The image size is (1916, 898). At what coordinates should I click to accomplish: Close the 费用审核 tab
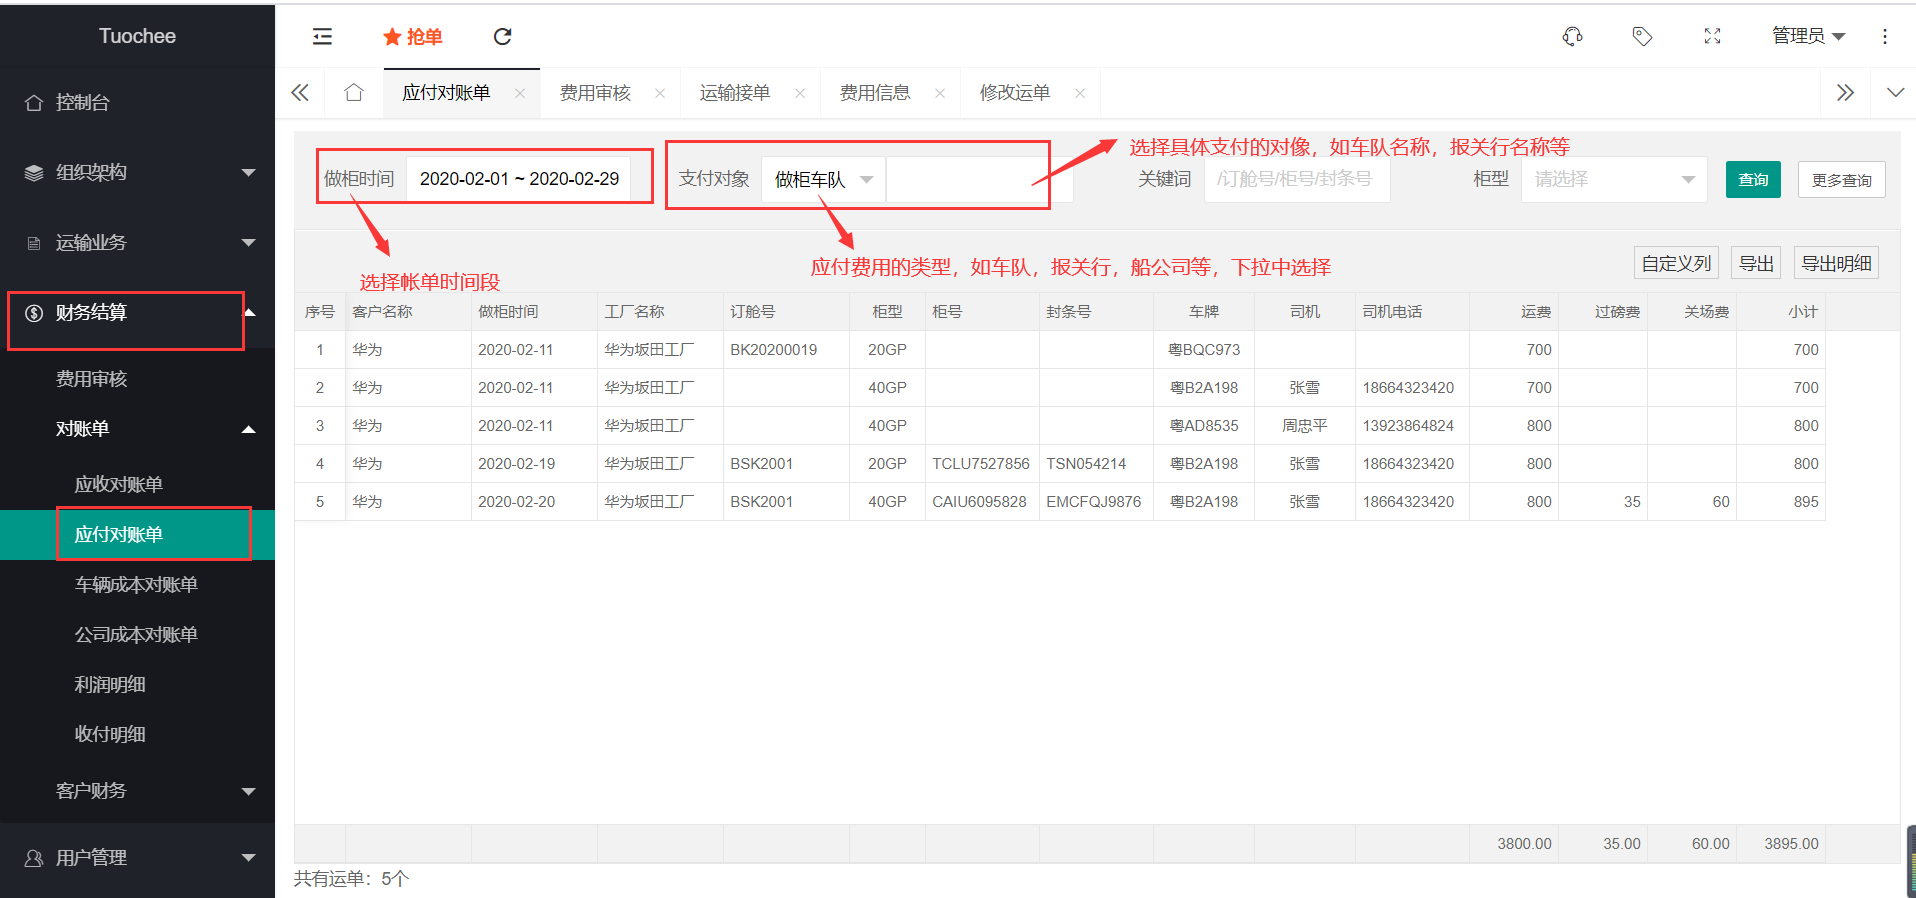tap(660, 94)
